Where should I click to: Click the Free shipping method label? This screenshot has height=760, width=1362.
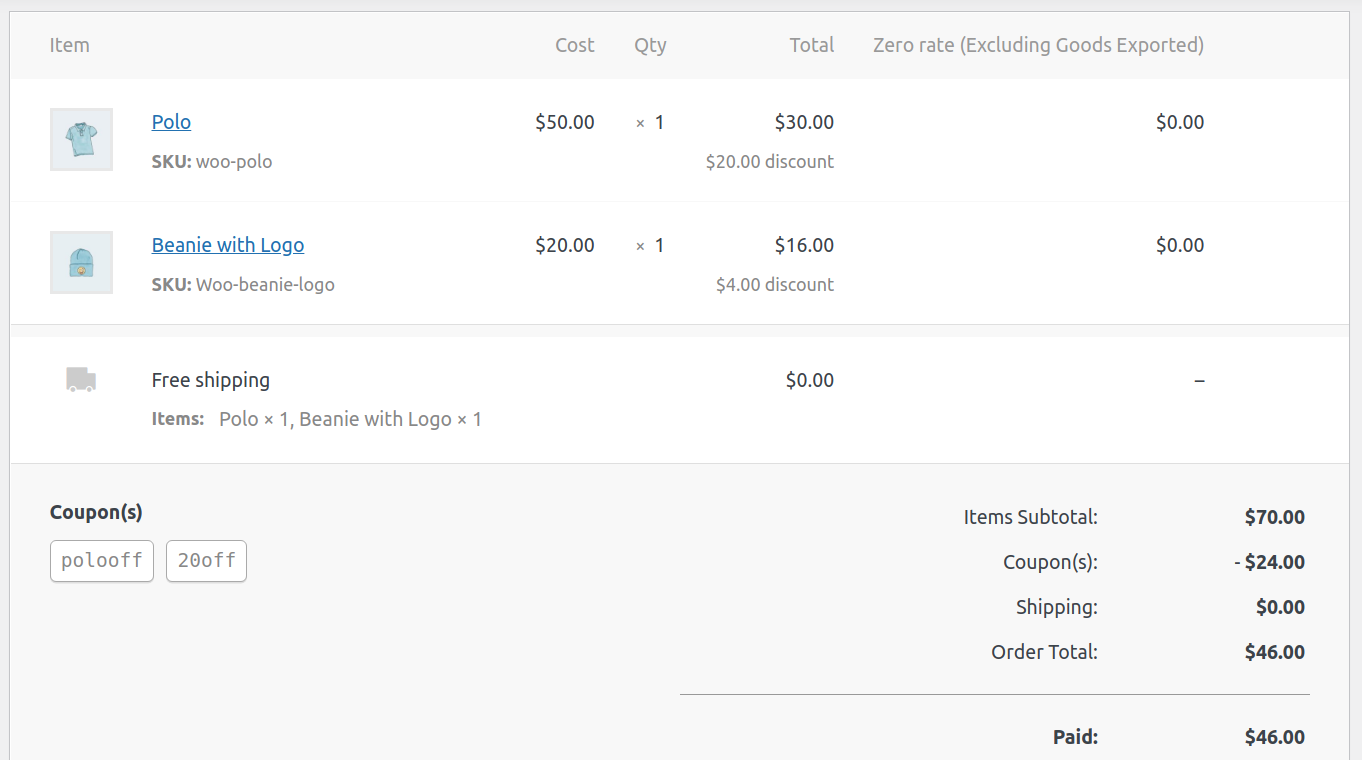[x=211, y=380]
